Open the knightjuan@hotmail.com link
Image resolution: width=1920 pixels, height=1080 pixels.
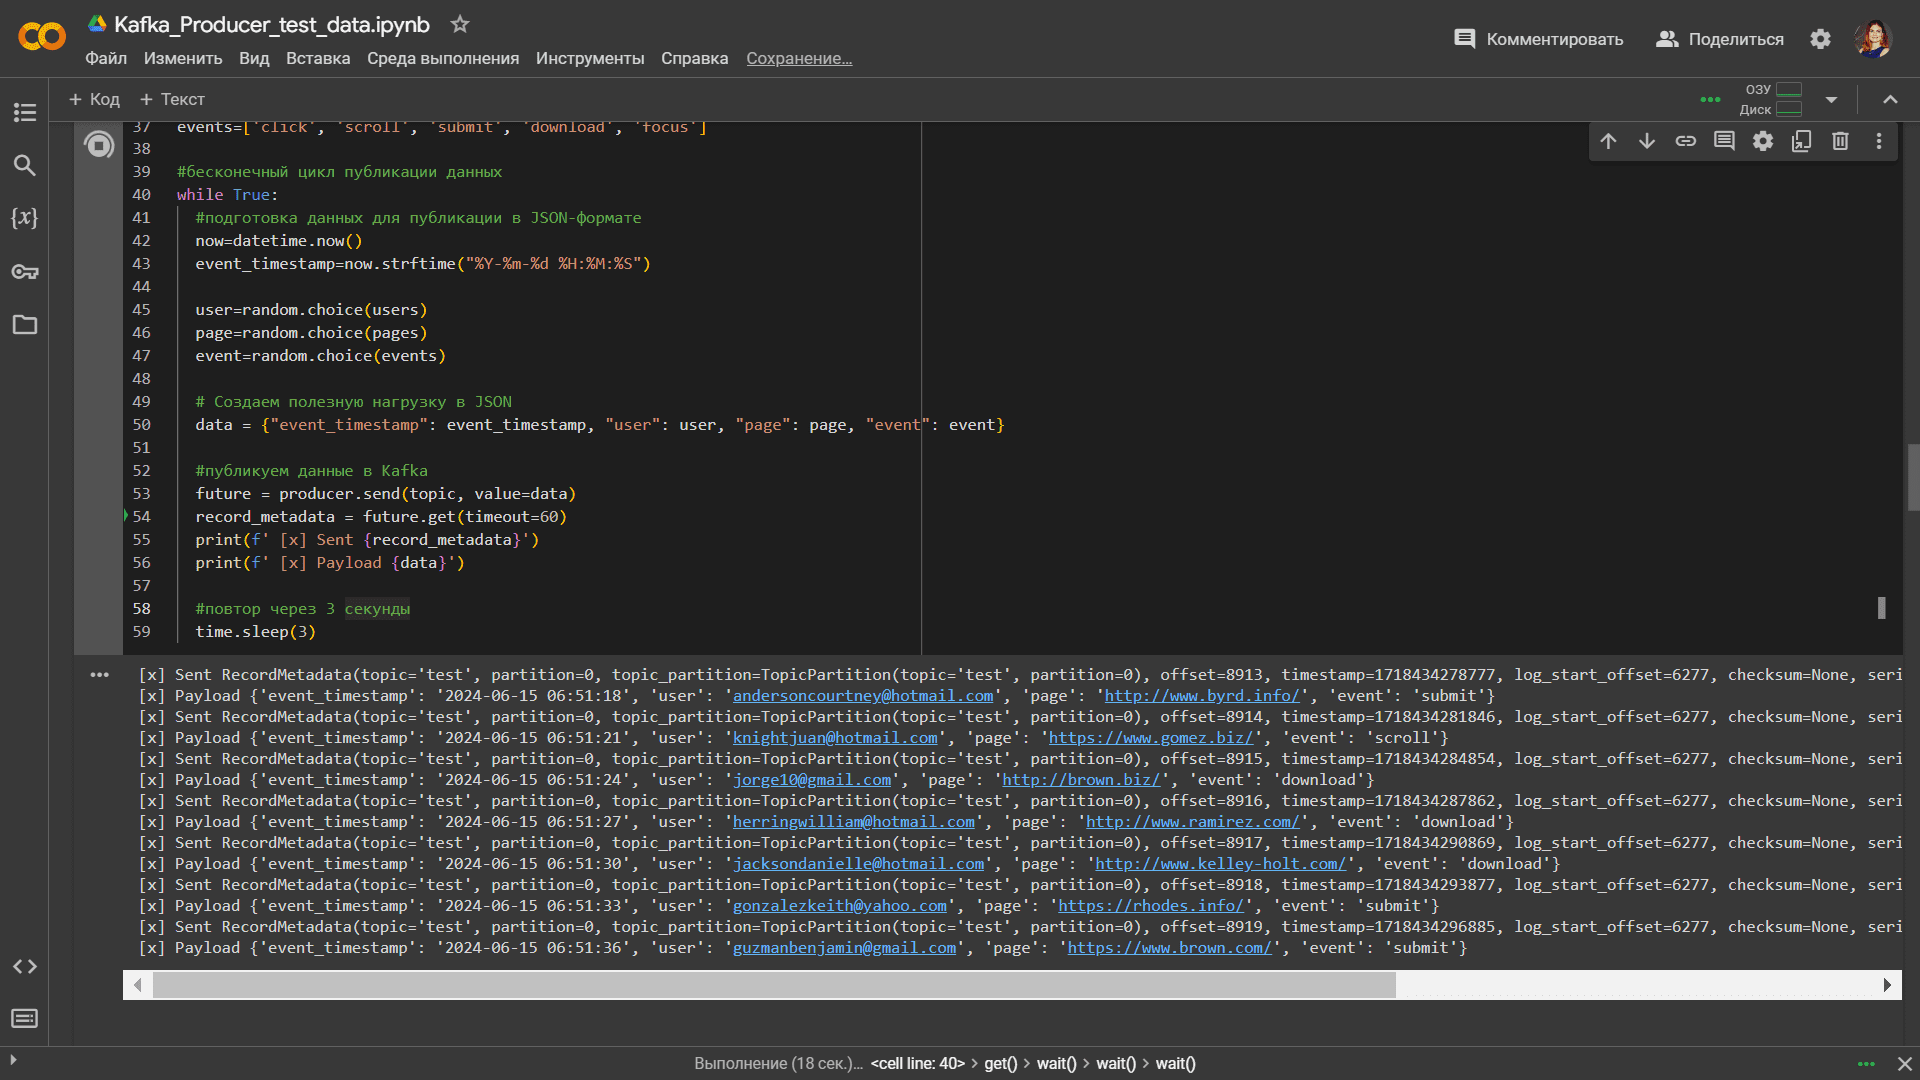pyautogui.click(x=835, y=738)
